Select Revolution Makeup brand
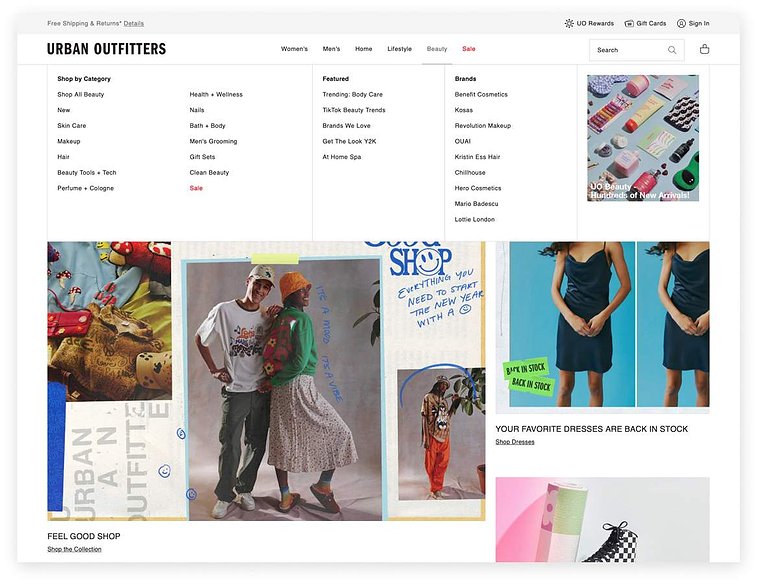The height and width of the screenshot is (584, 759). click(x=483, y=125)
